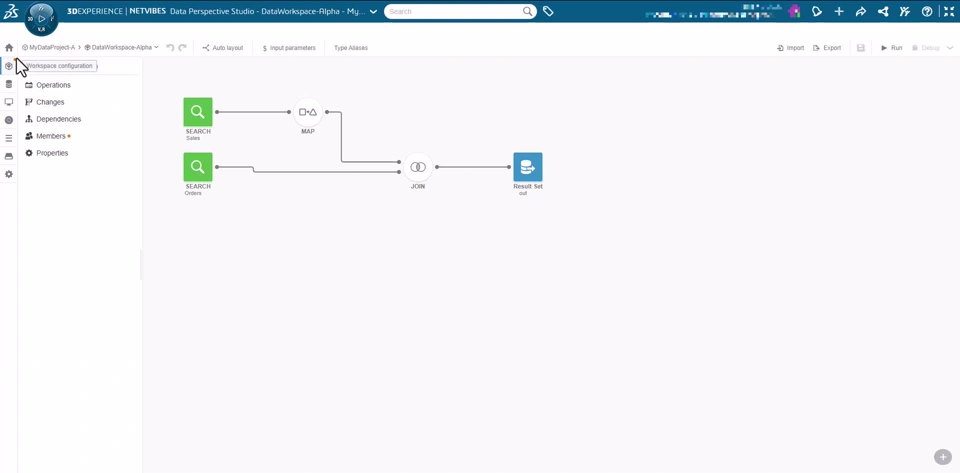Click the tag icon beside search
Screen dimensions: 960x473
click(x=548, y=11)
